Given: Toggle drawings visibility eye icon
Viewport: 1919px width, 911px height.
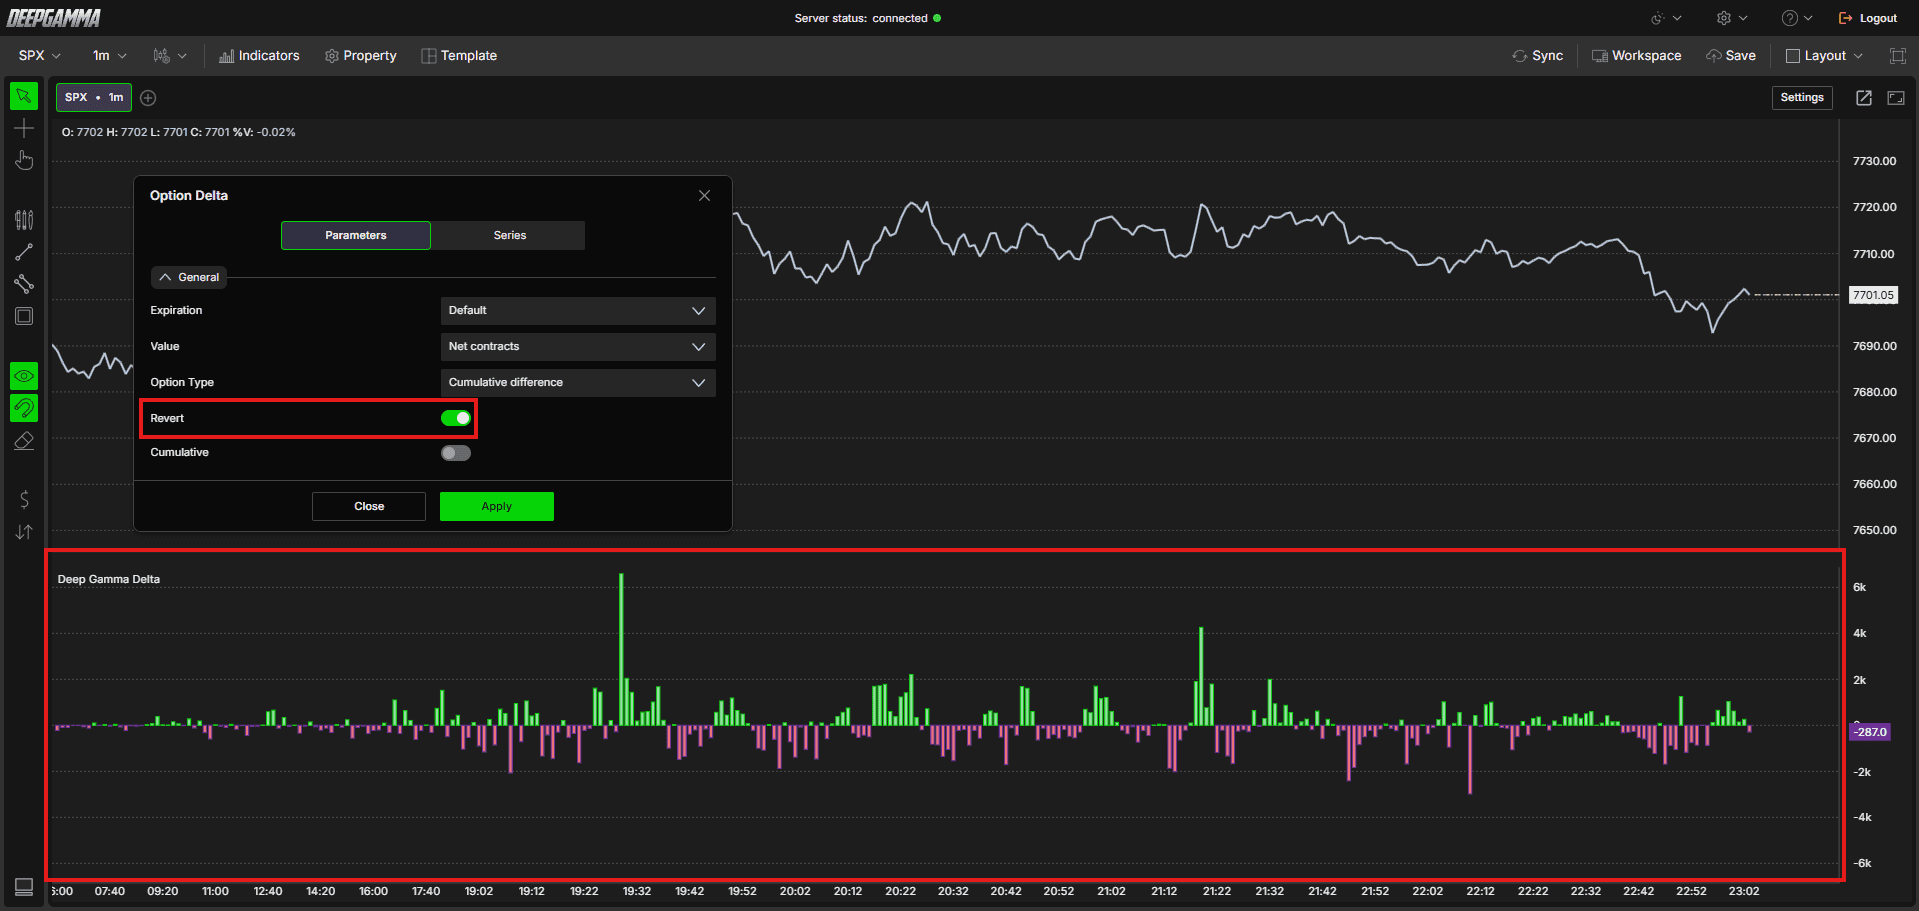Looking at the screenshot, I should point(24,376).
